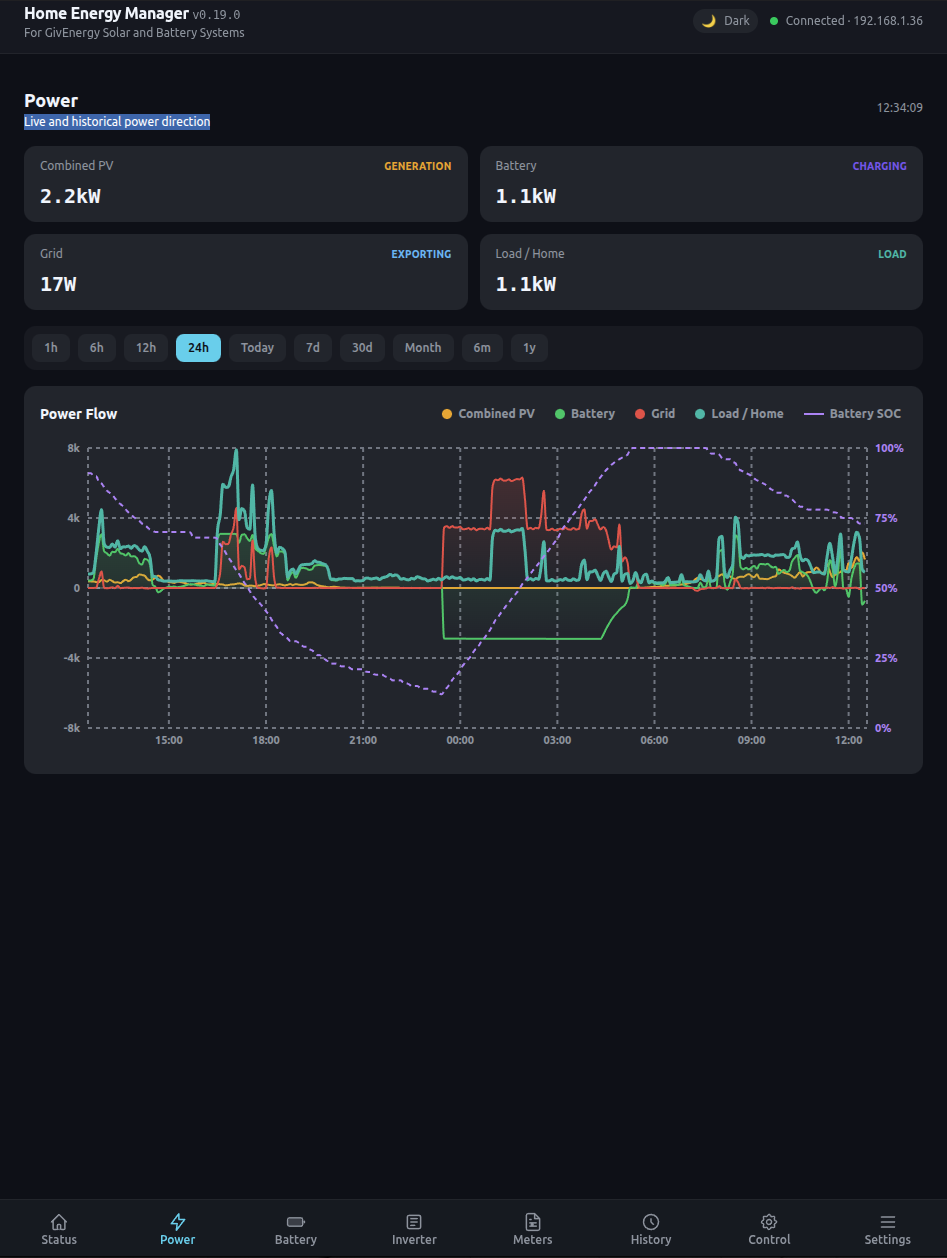Select the 30d time range

click(x=362, y=348)
